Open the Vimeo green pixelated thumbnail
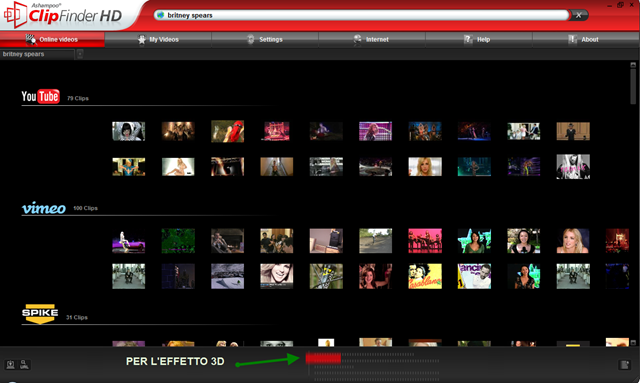Screen dimensions: 640x383 (178, 241)
